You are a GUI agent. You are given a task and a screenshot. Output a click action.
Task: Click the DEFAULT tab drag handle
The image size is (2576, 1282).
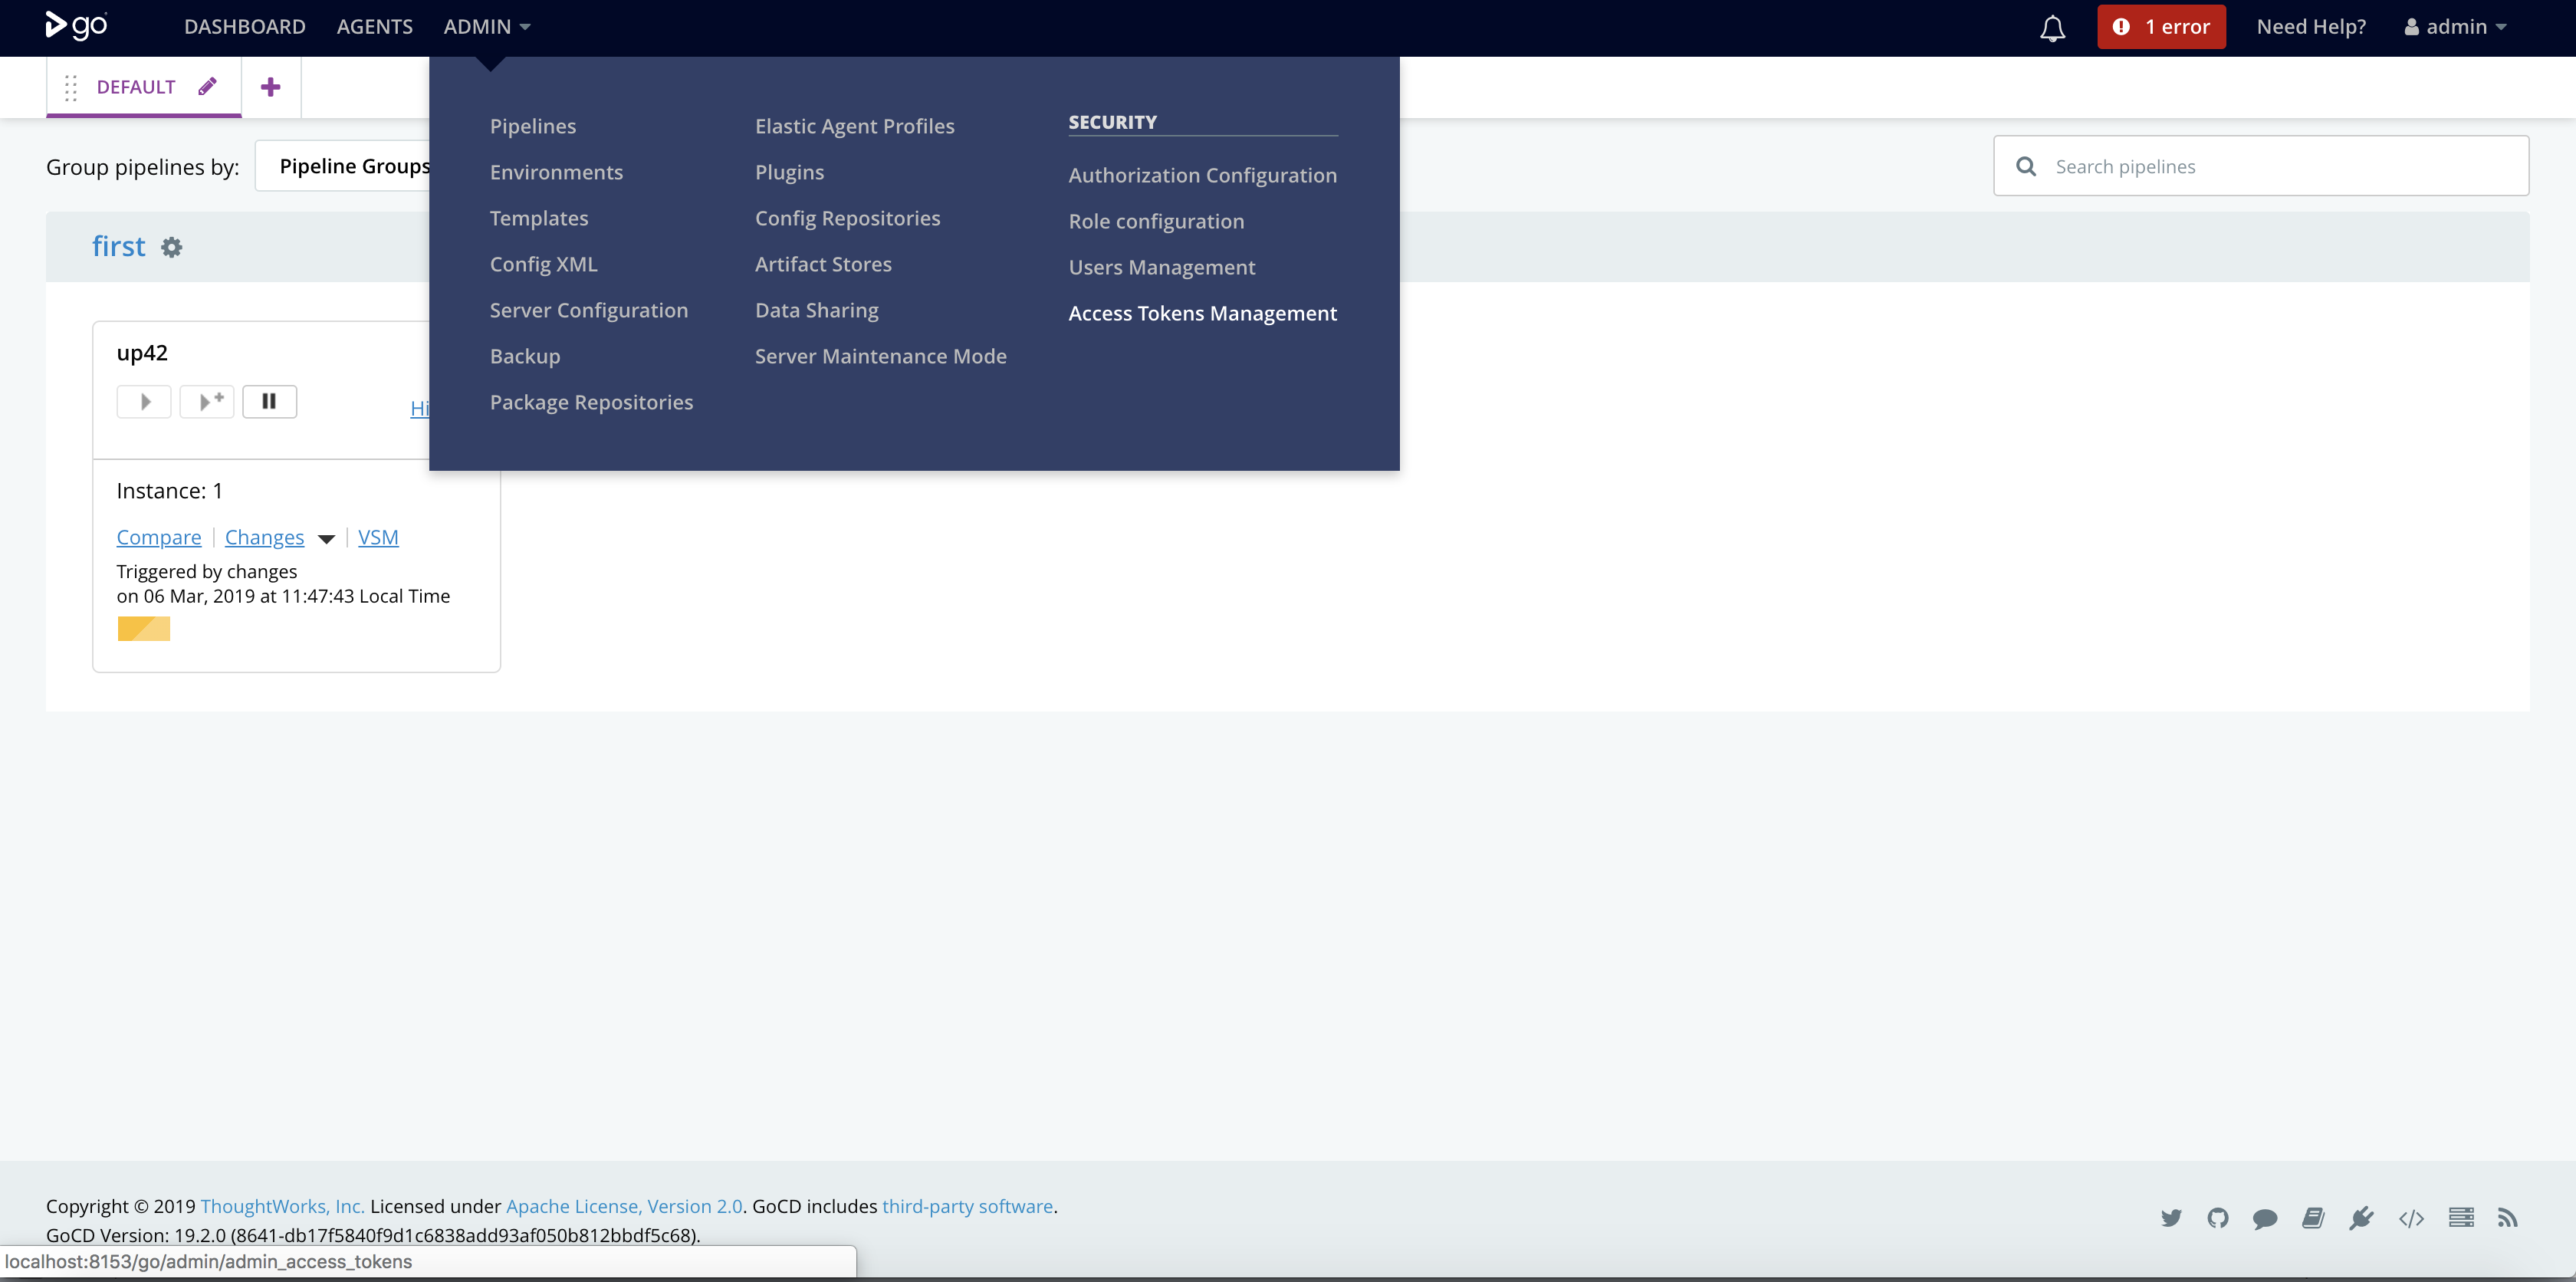(x=71, y=88)
